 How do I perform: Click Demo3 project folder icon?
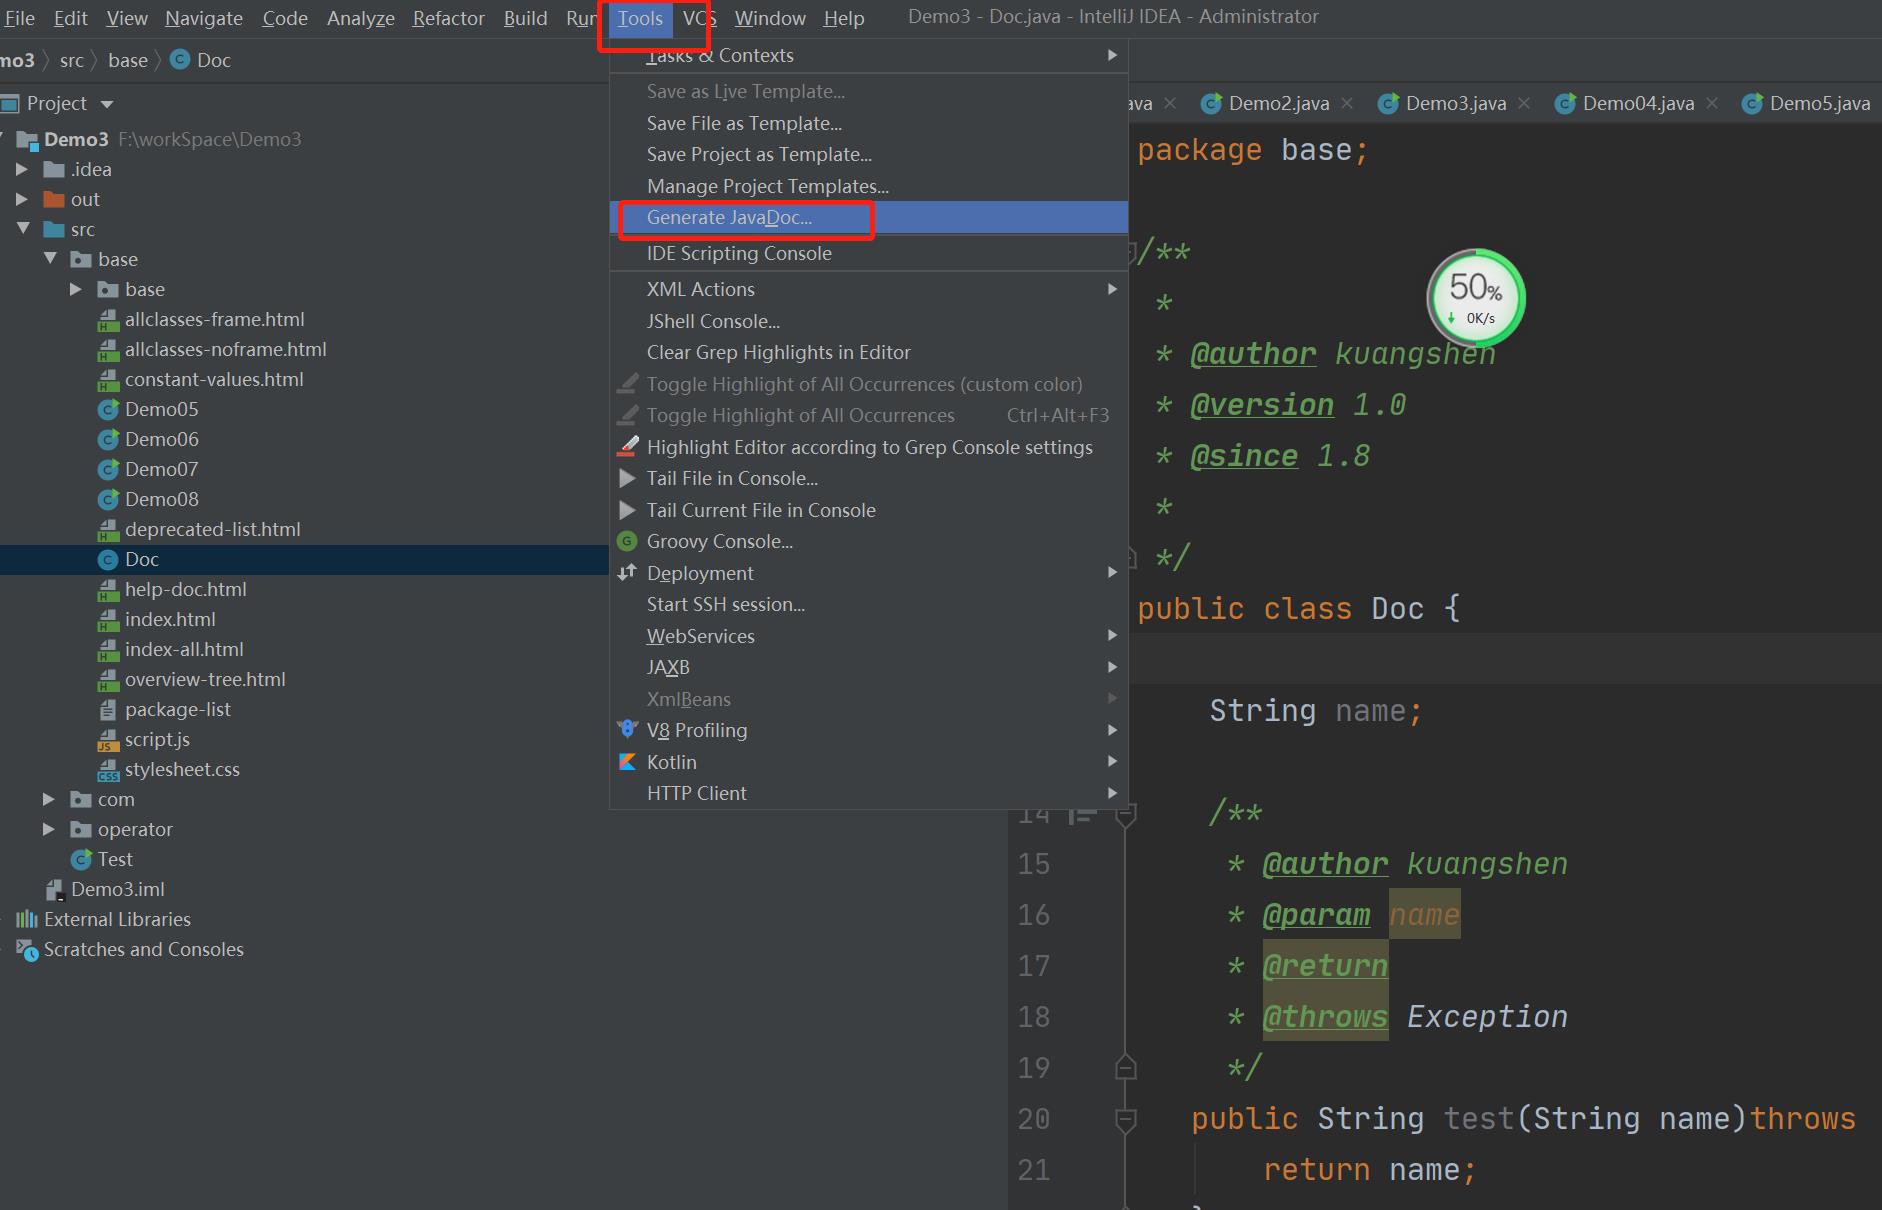28,139
